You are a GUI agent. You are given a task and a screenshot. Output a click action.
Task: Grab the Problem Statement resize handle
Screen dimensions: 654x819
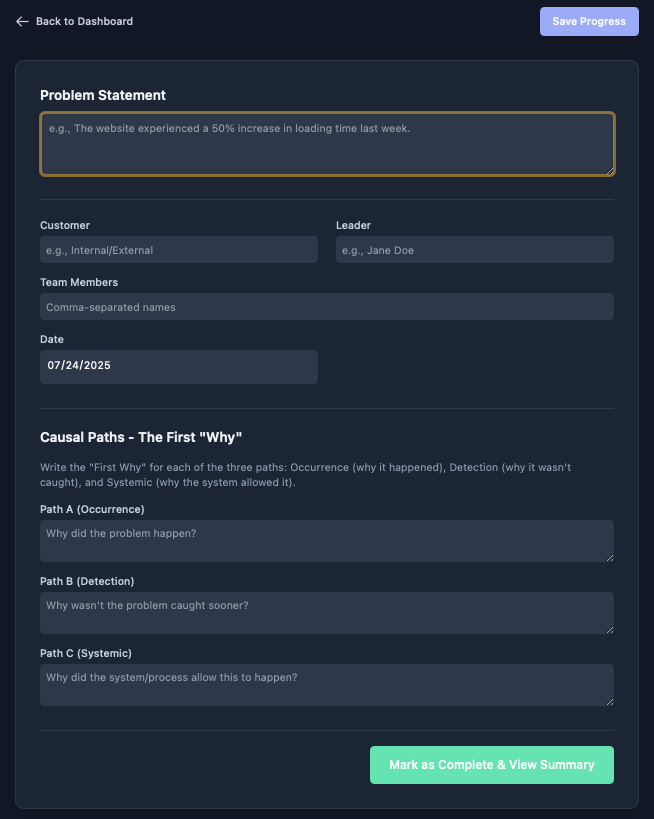(x=609, y=170)
